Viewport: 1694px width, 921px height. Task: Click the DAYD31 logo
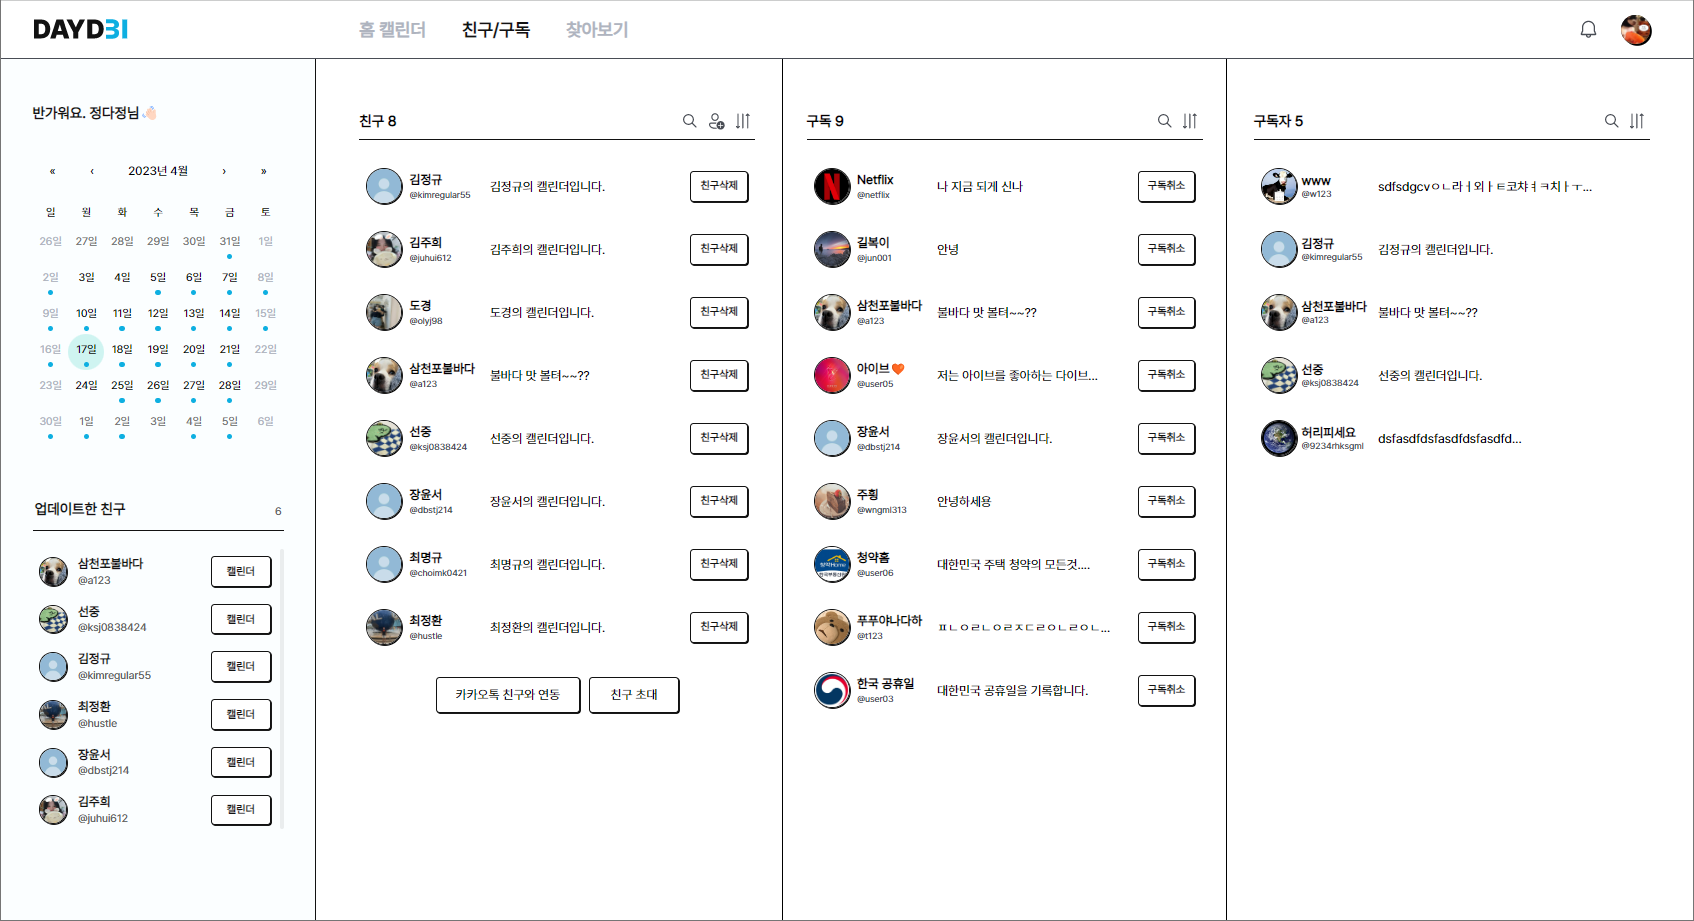click(x=80, y=29)
